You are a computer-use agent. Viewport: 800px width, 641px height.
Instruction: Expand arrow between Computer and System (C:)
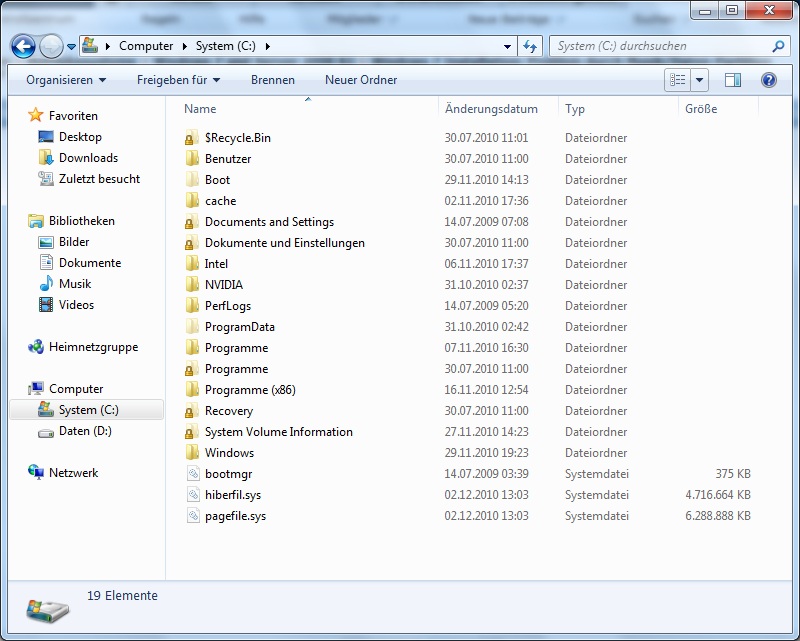185,46
